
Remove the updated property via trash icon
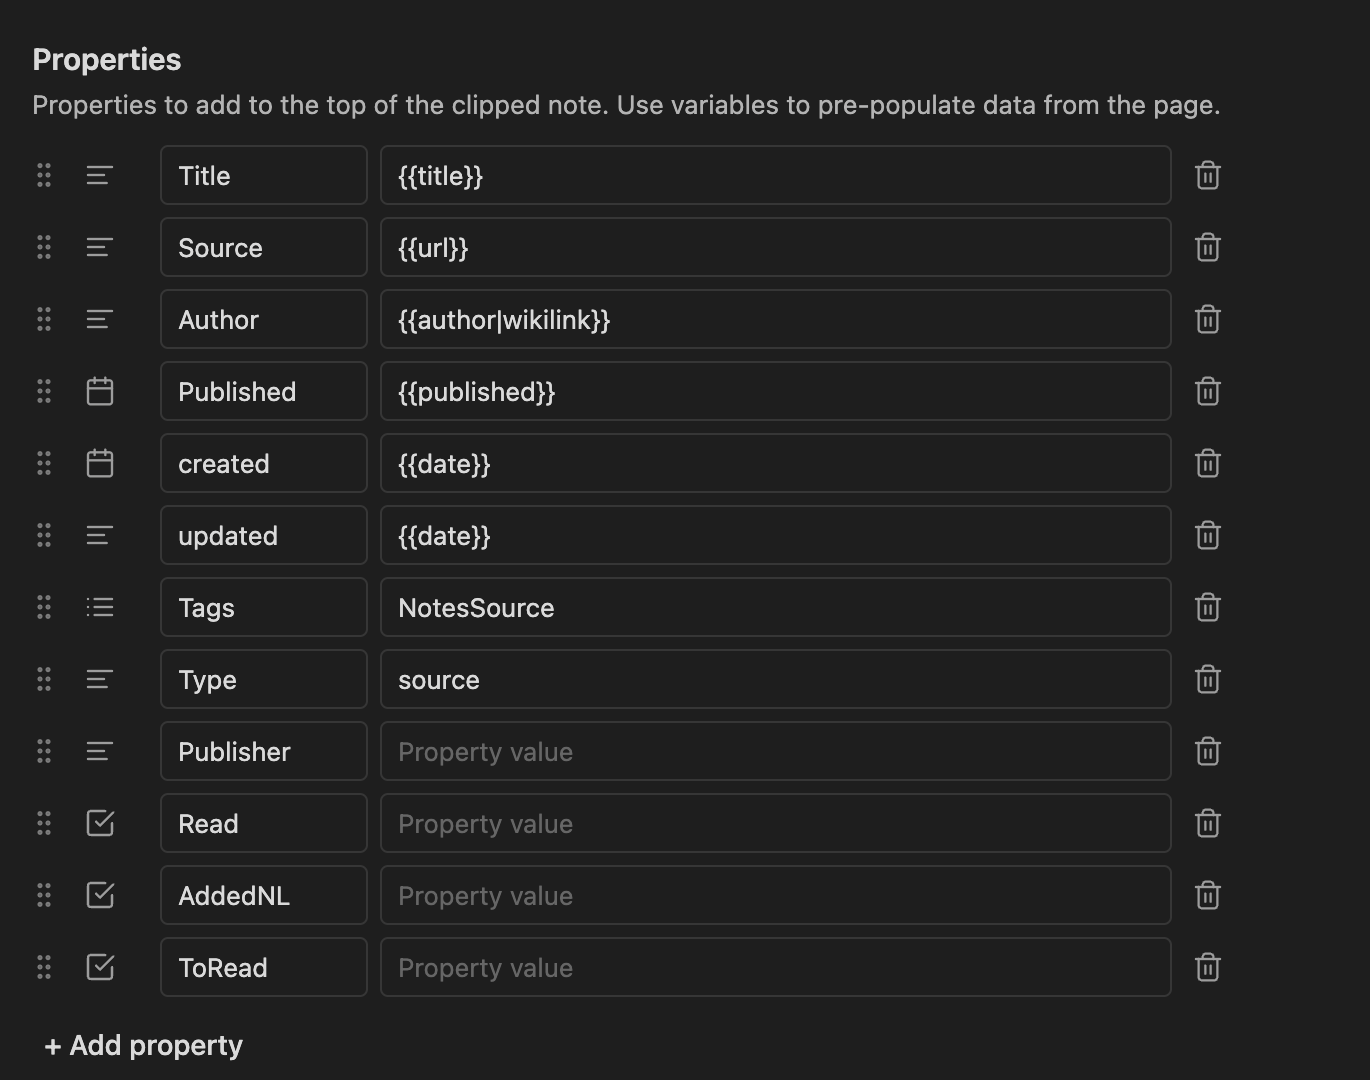pos(1207,535)
